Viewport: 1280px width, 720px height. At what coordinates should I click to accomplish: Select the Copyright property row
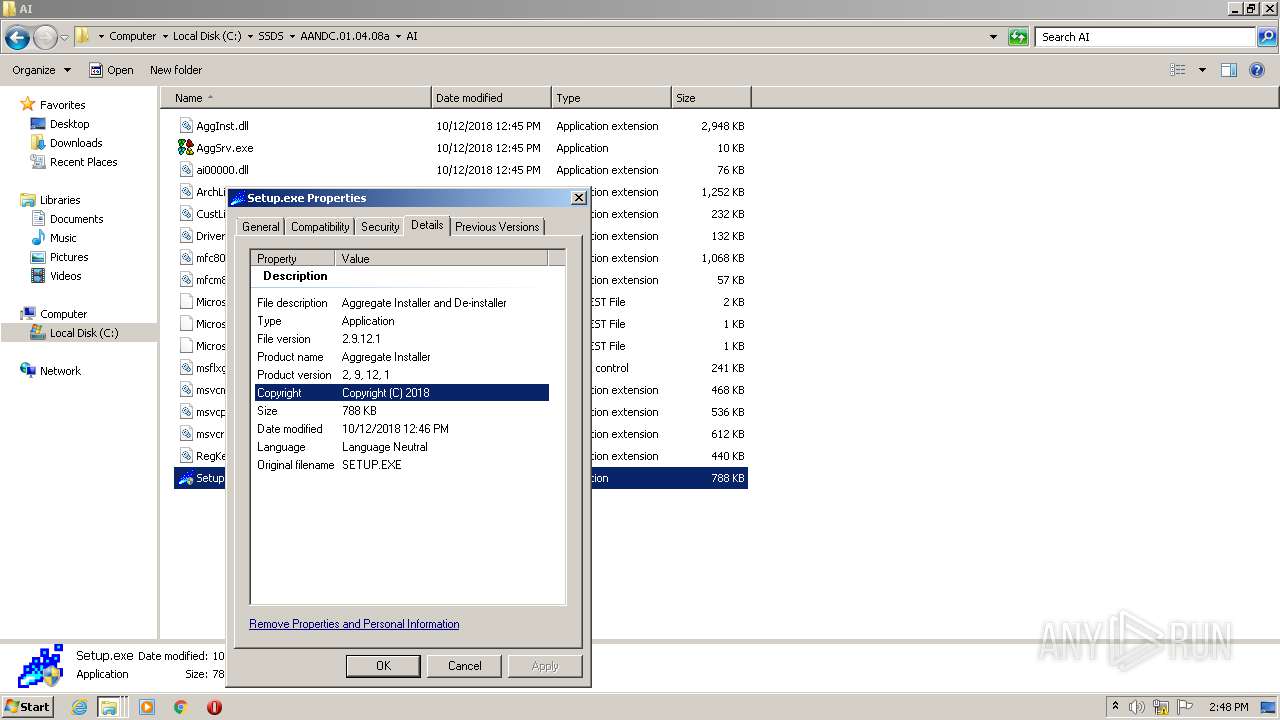(x=402, y=393)
